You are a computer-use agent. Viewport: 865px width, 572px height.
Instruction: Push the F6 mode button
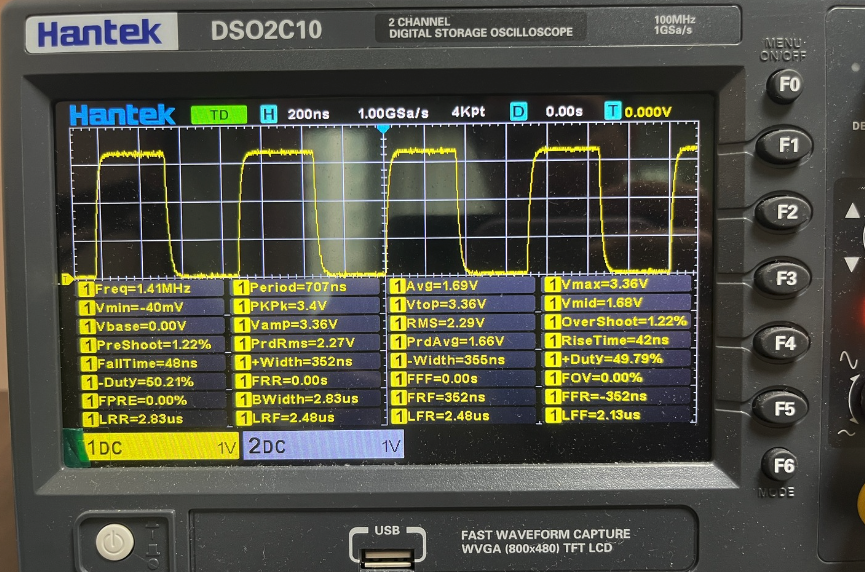[780, 465]
